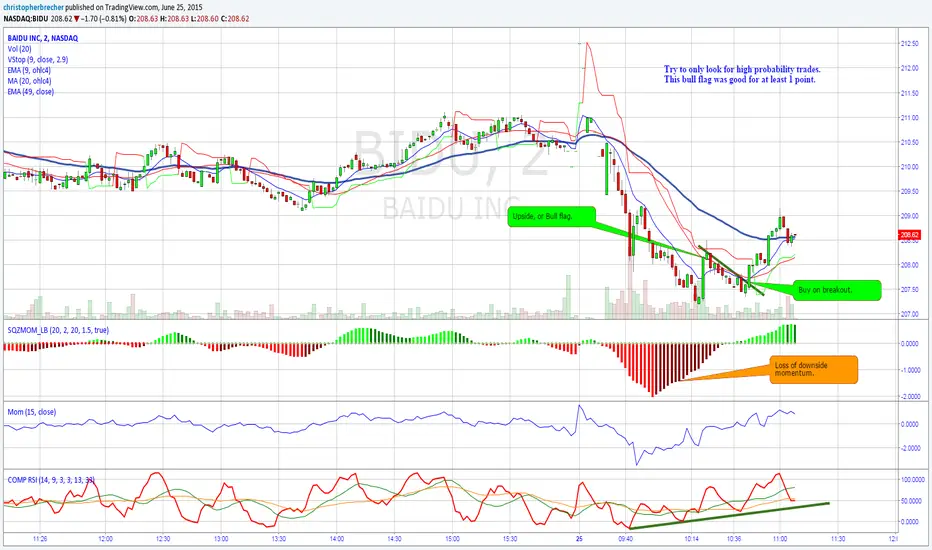Click the 'Loss of downside momentum.' orange callout

814,369
